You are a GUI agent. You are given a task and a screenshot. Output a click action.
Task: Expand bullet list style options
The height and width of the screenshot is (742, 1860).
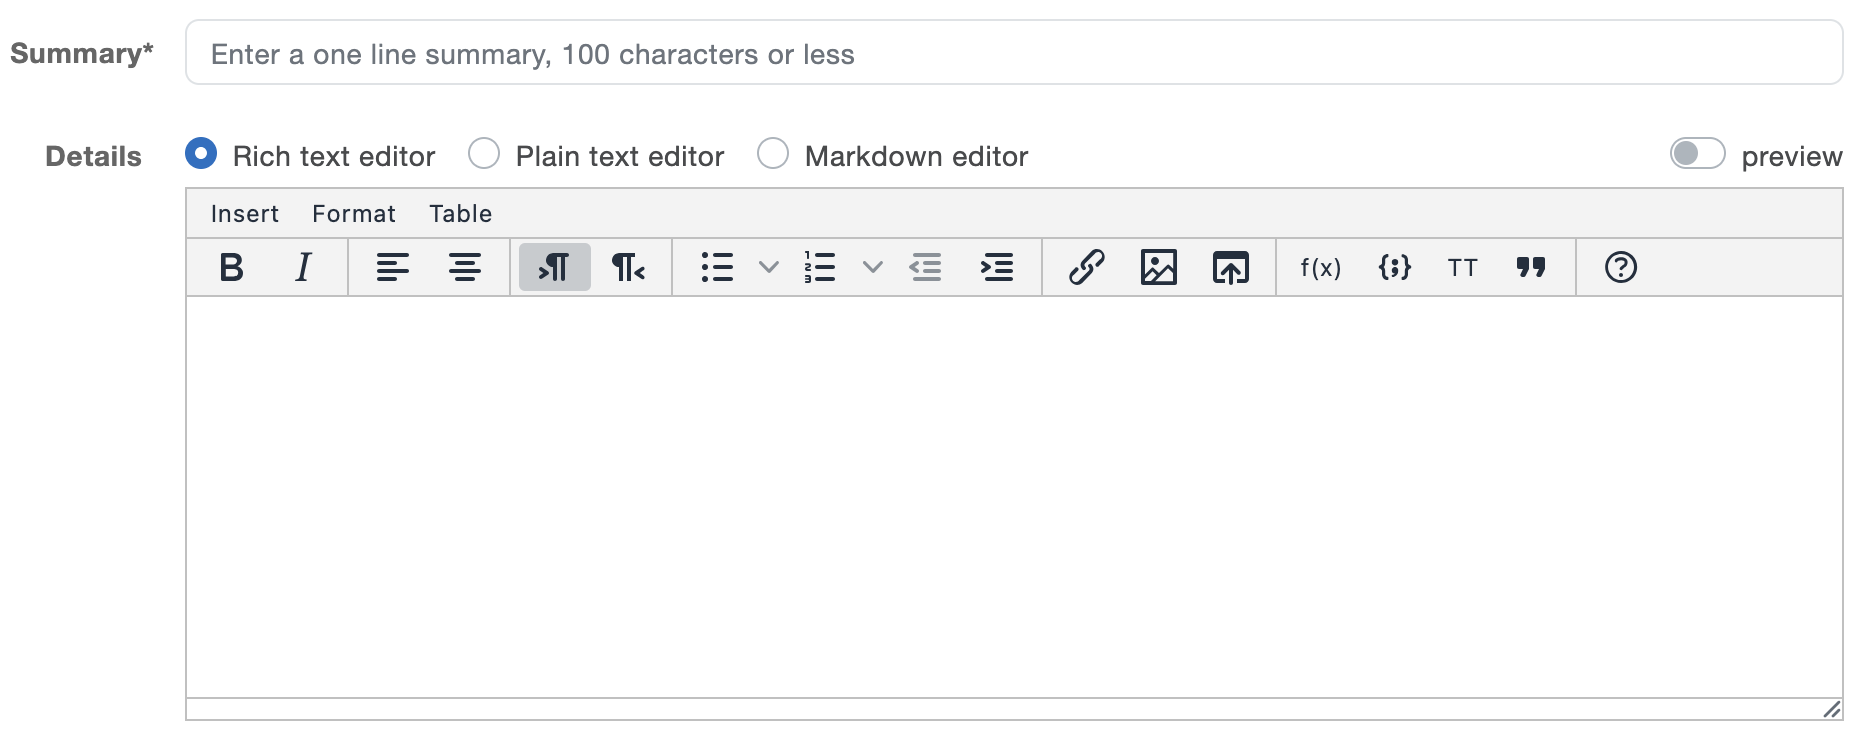click(768, 267)
